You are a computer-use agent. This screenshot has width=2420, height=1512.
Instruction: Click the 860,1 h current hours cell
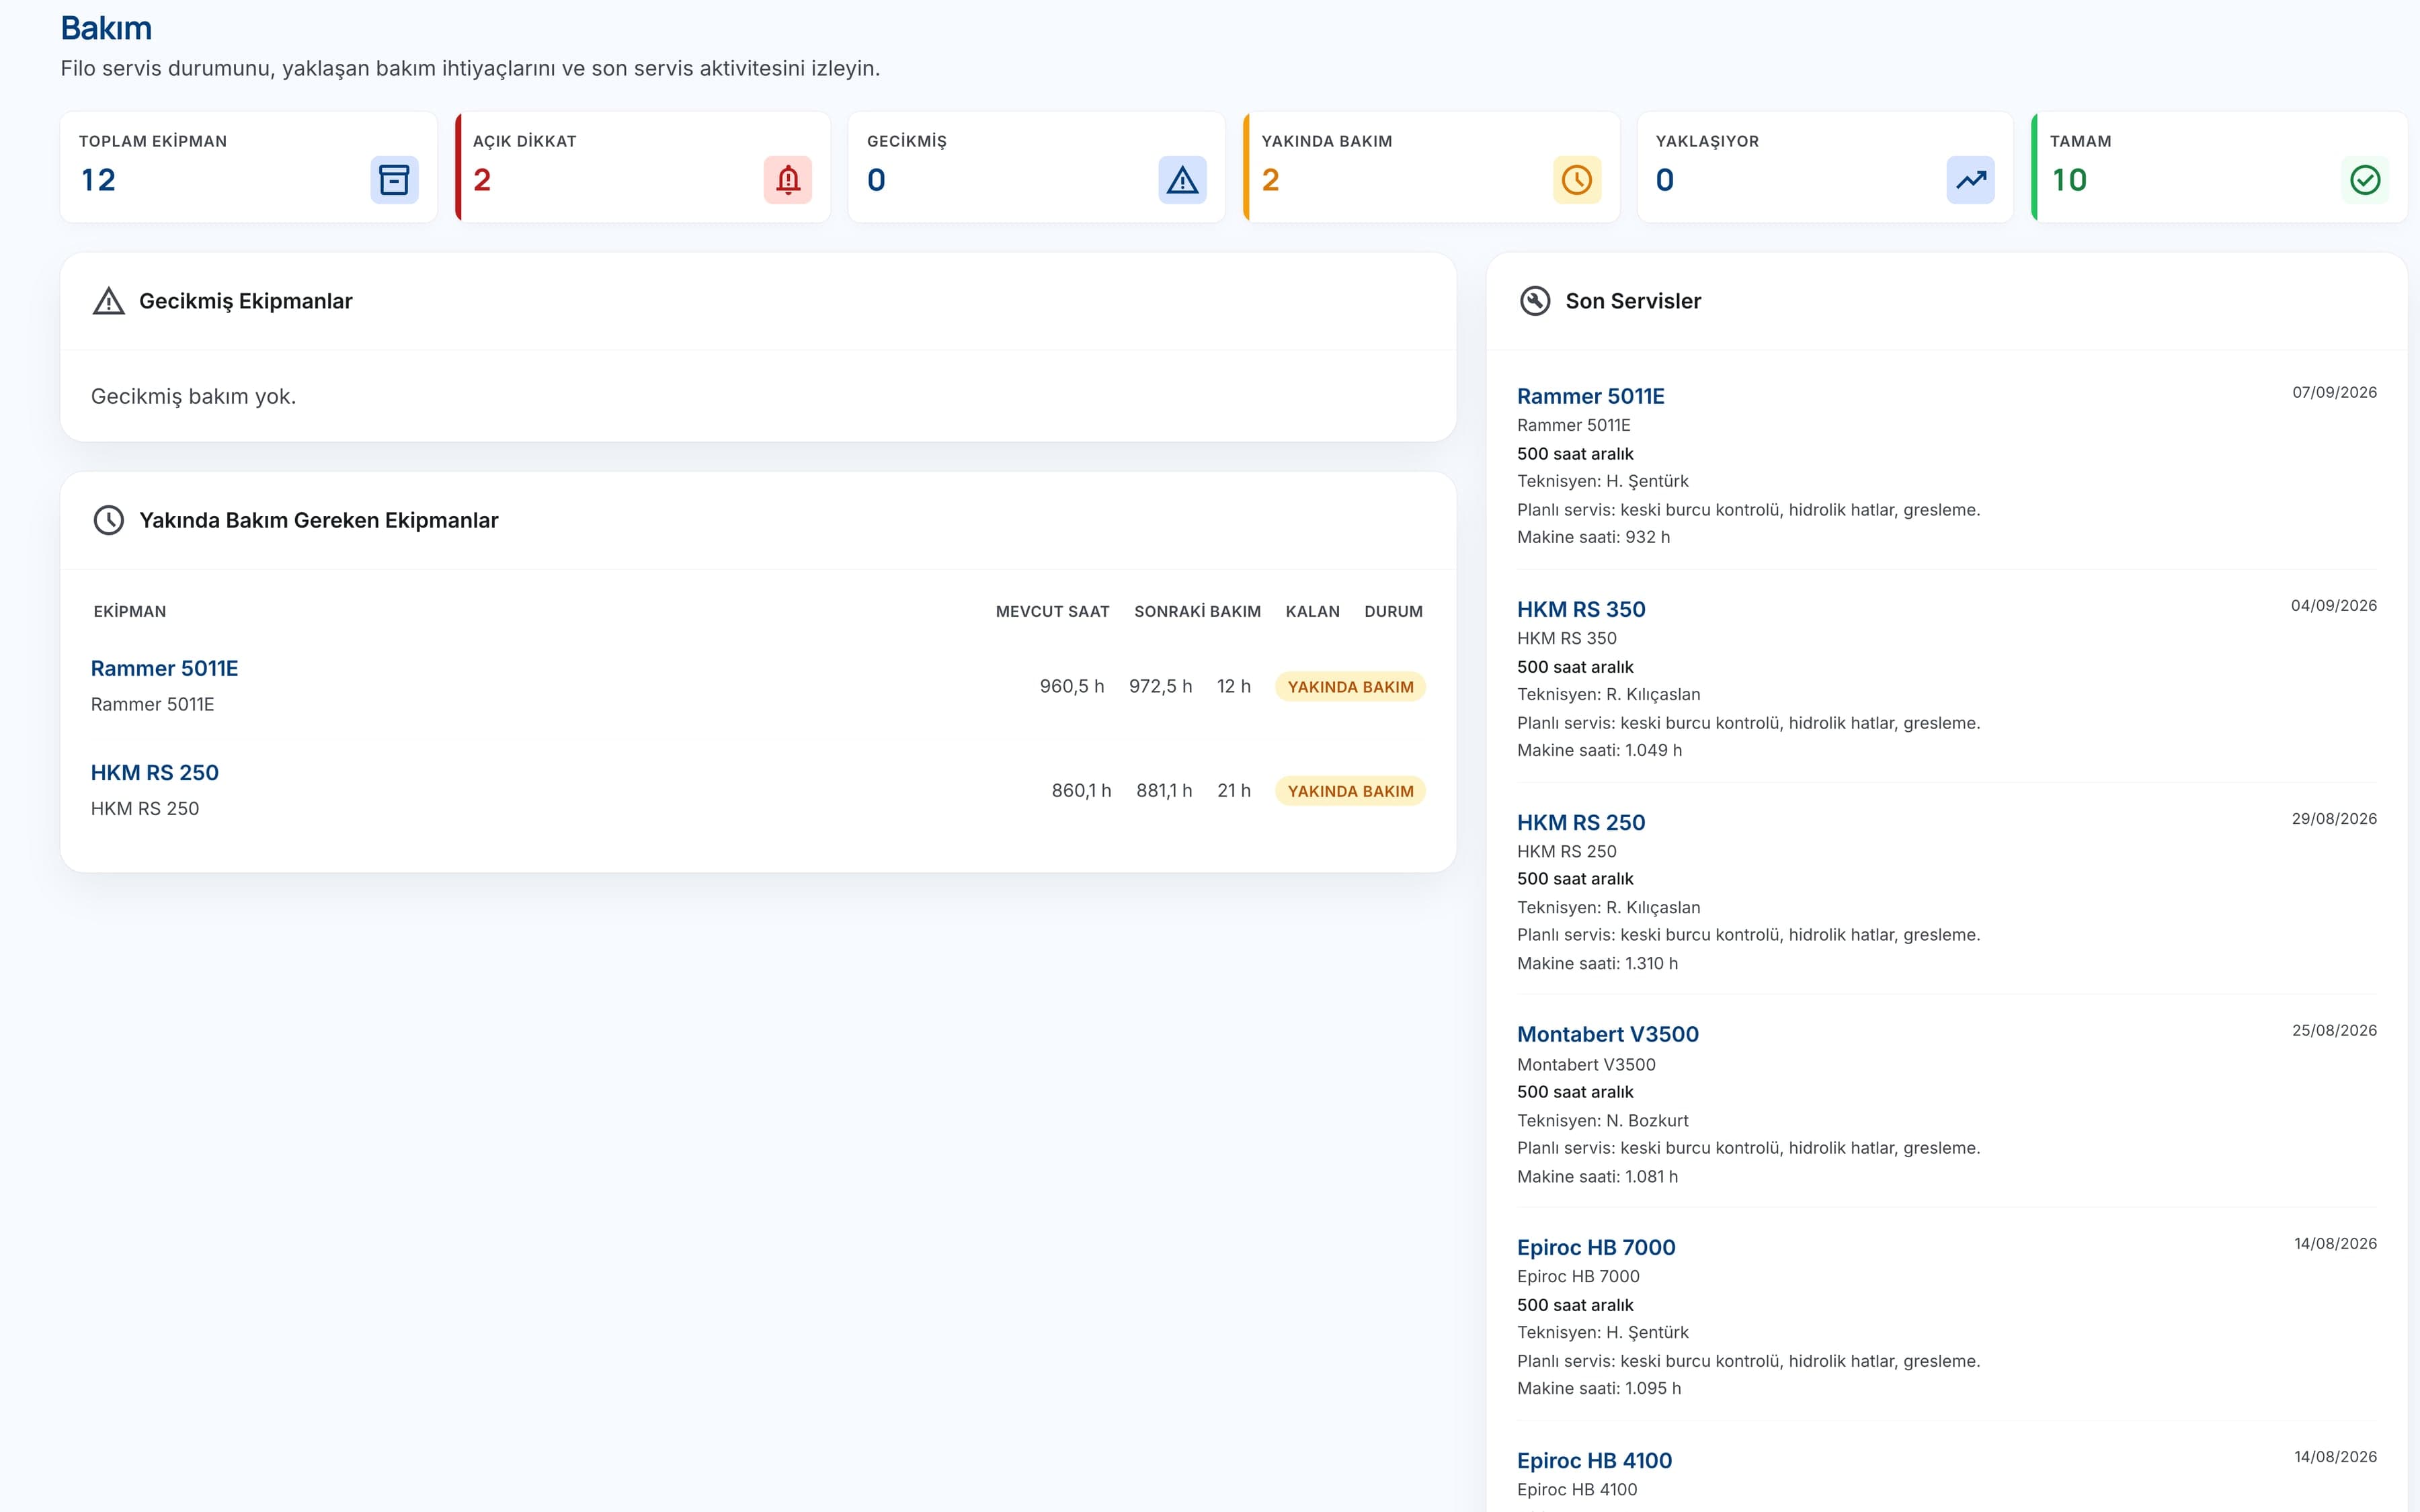click(1081, 790)
